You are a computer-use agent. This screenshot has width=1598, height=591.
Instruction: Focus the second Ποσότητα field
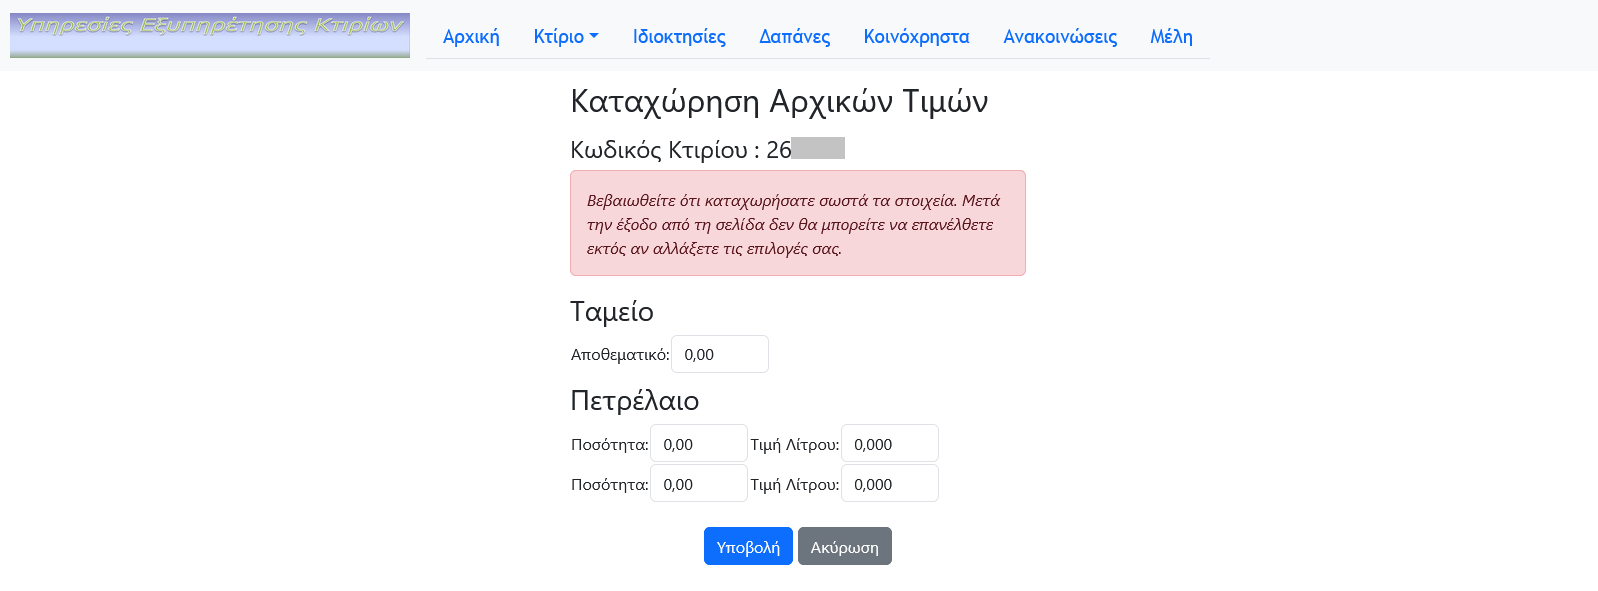pos(698,483)
